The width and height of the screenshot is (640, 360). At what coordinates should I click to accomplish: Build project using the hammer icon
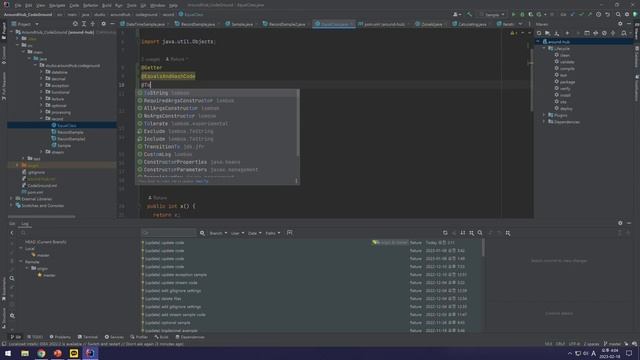point(470,14)
